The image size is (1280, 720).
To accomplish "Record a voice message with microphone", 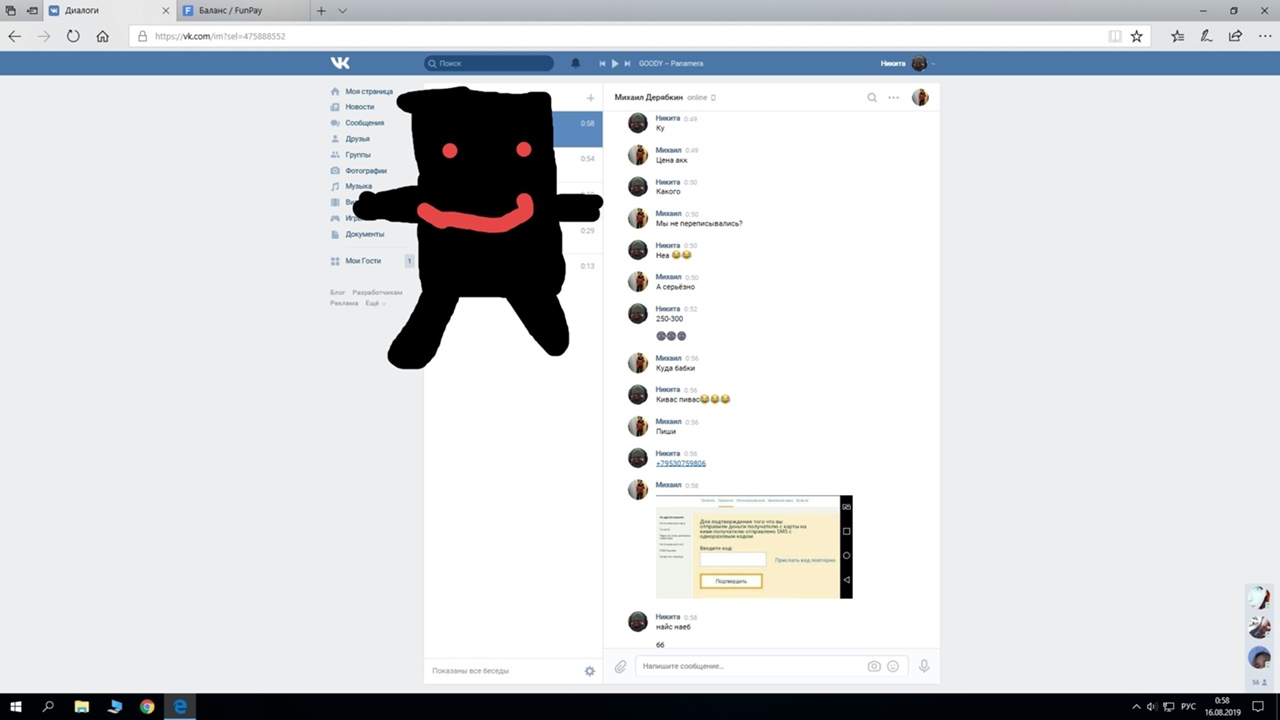I will pos(924,666).
